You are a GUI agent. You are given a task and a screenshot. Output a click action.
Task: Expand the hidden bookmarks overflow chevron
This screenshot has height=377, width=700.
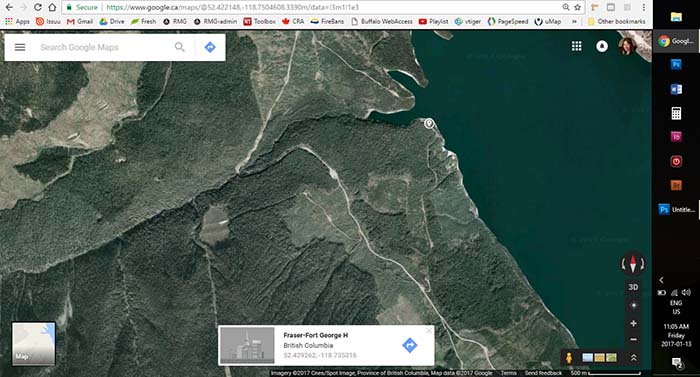pos(575,21)
